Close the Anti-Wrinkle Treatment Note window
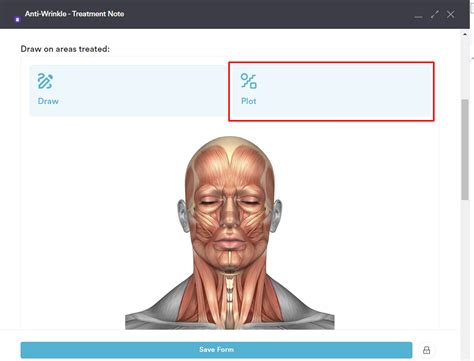 [x=450, y=14]
